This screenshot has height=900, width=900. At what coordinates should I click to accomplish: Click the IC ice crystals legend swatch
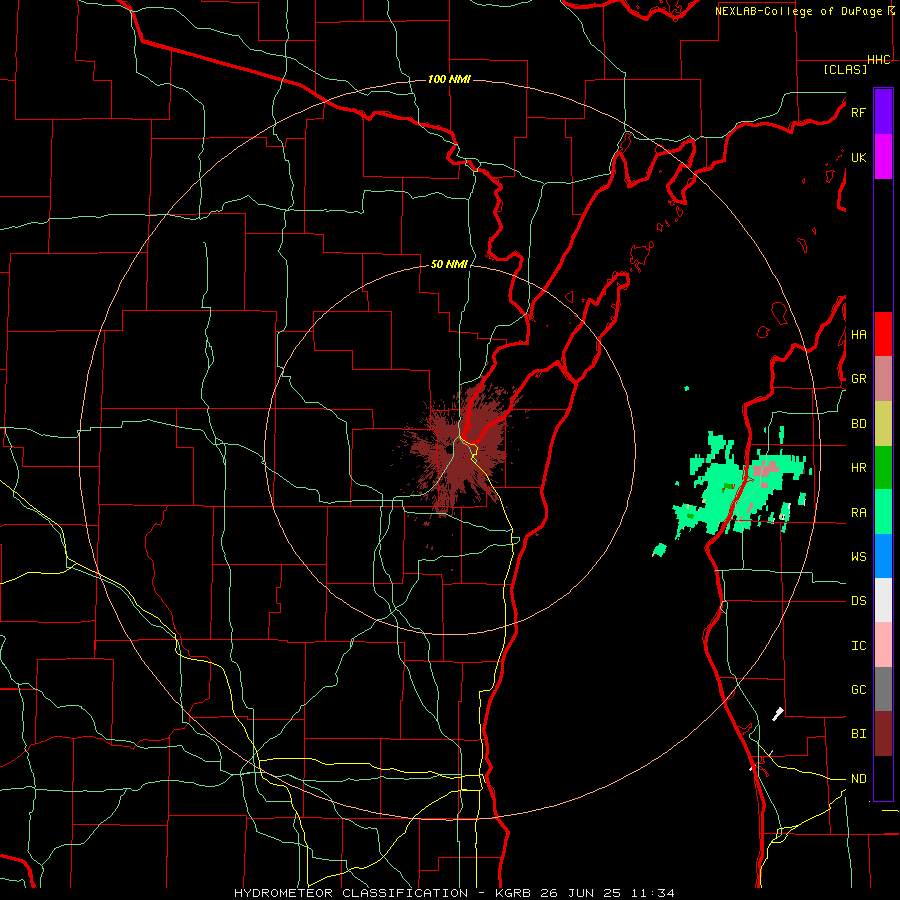coord(883,645)
